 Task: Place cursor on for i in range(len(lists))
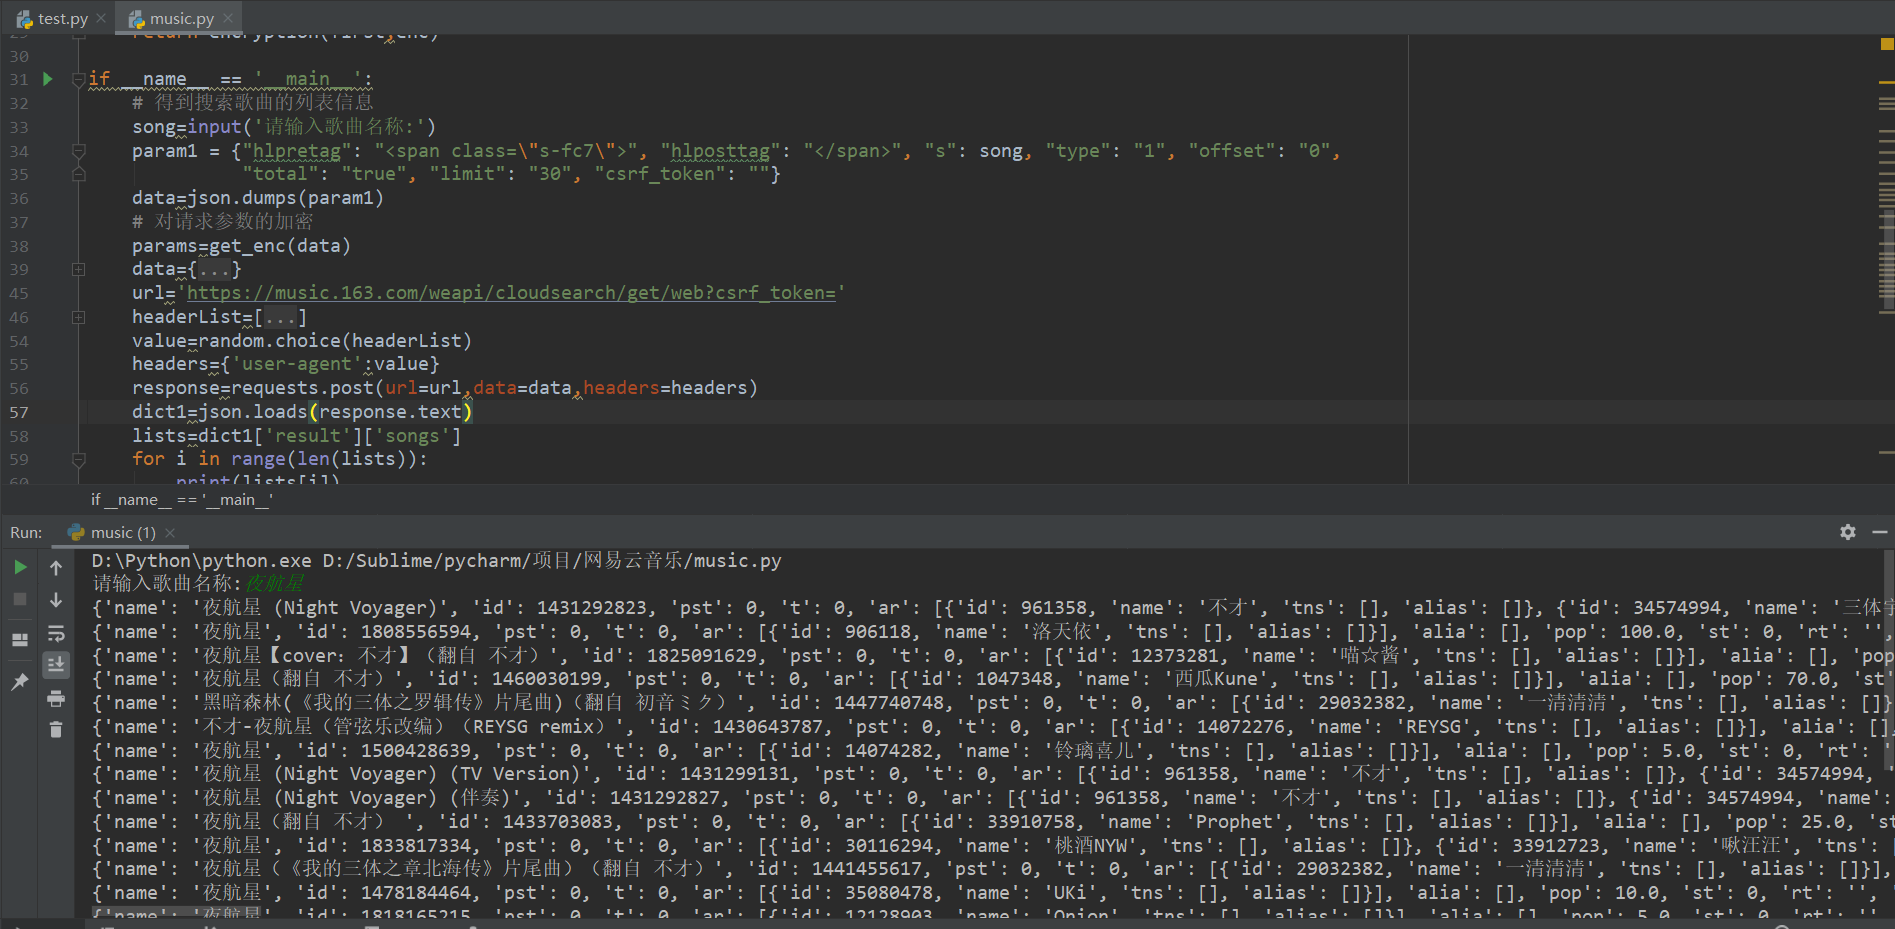pos(280,459)
